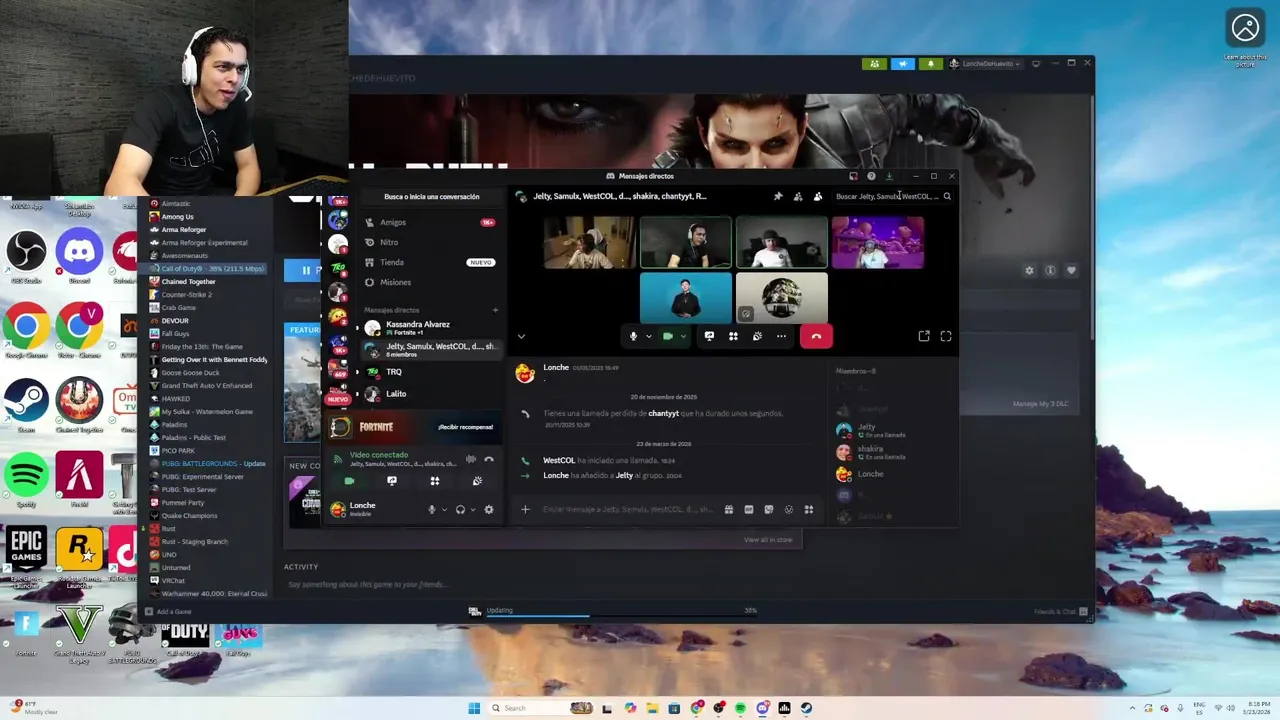1280x720 pixels.
Task: Pop out the call into a separate window
Action: click(x=924, y=336)
